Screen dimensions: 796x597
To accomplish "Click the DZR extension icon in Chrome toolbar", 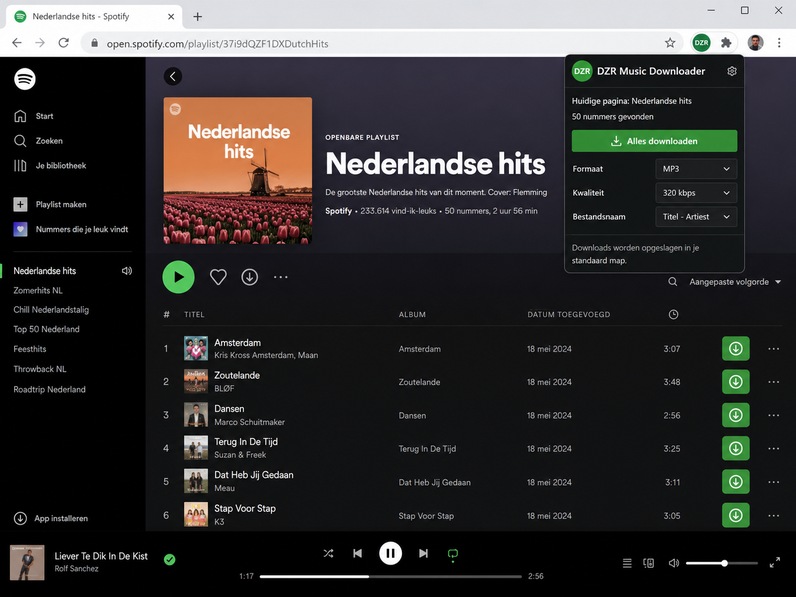I will pos(701,43).
